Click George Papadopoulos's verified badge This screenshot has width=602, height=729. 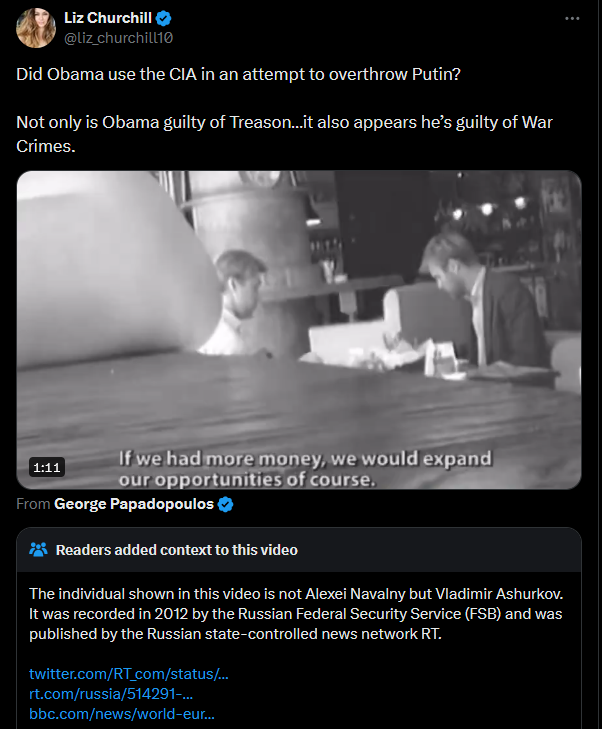tap(225, 504)
